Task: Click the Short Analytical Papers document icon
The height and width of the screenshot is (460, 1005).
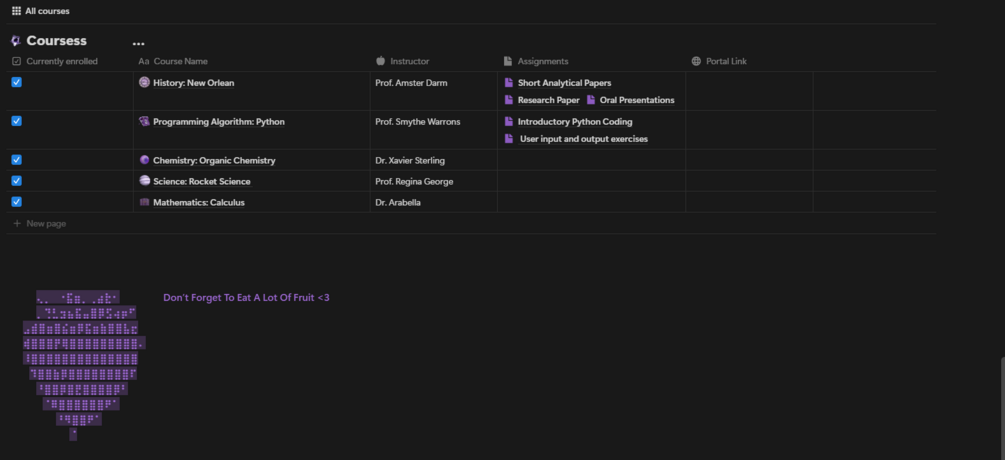Action: [x=509, y=83]
